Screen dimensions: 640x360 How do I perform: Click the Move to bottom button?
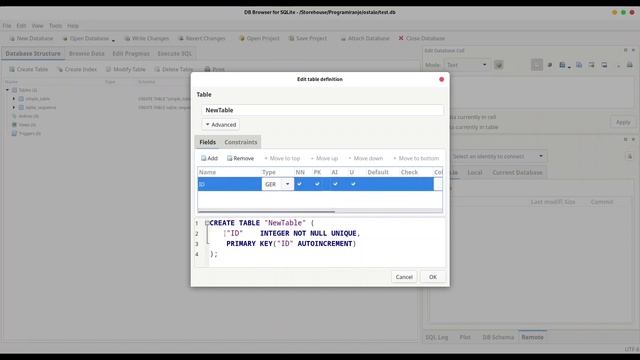click(x=416, y=158)
